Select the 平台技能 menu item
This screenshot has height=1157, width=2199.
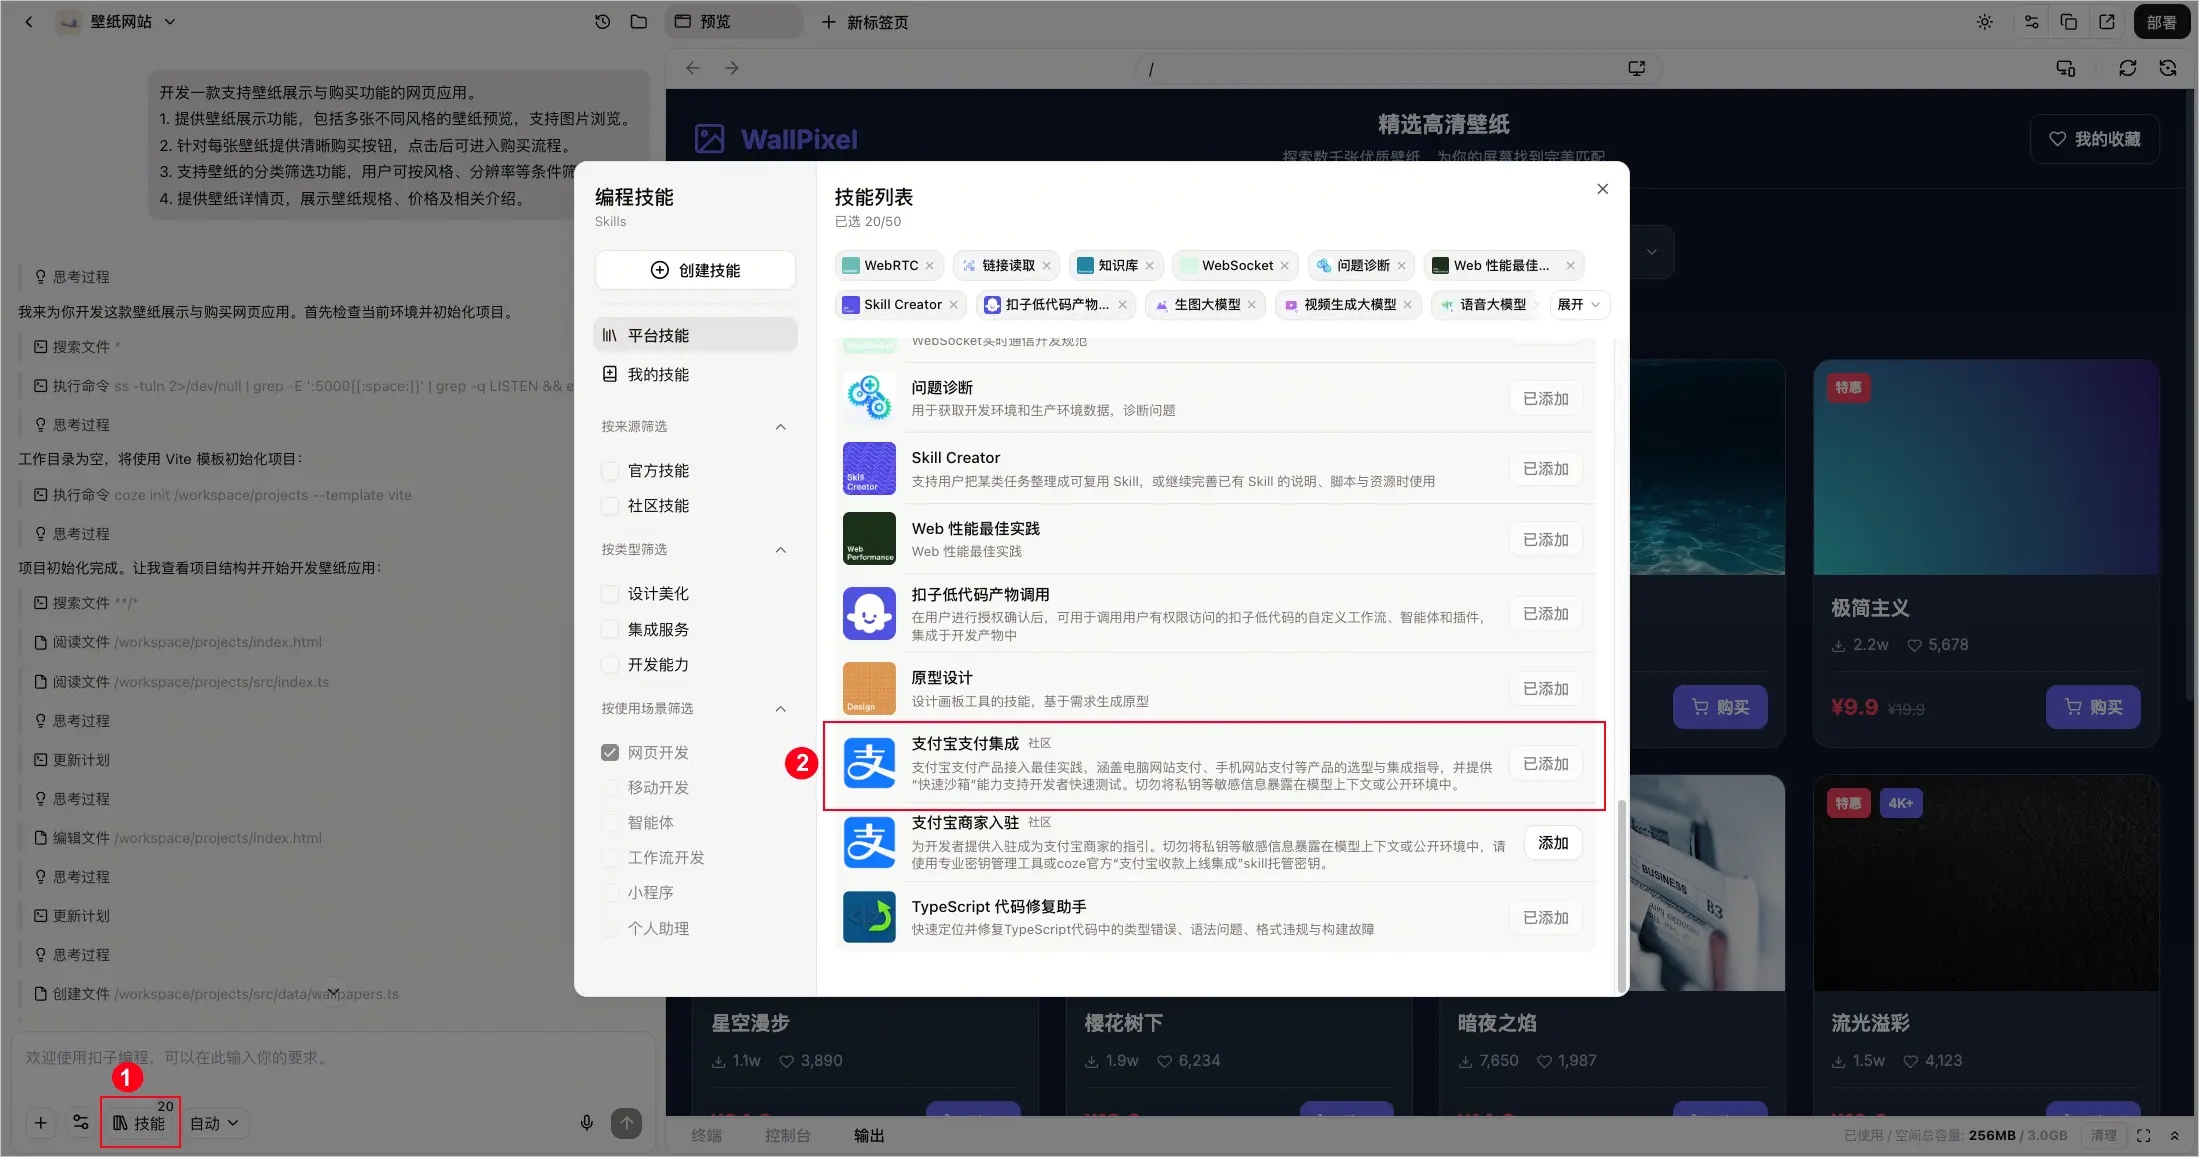pyautogui.click(x=696, y=336)
